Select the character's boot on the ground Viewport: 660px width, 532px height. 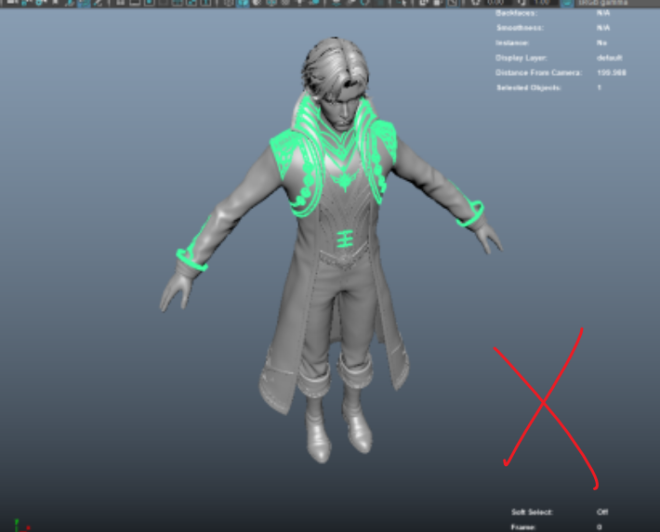point(356,425)
